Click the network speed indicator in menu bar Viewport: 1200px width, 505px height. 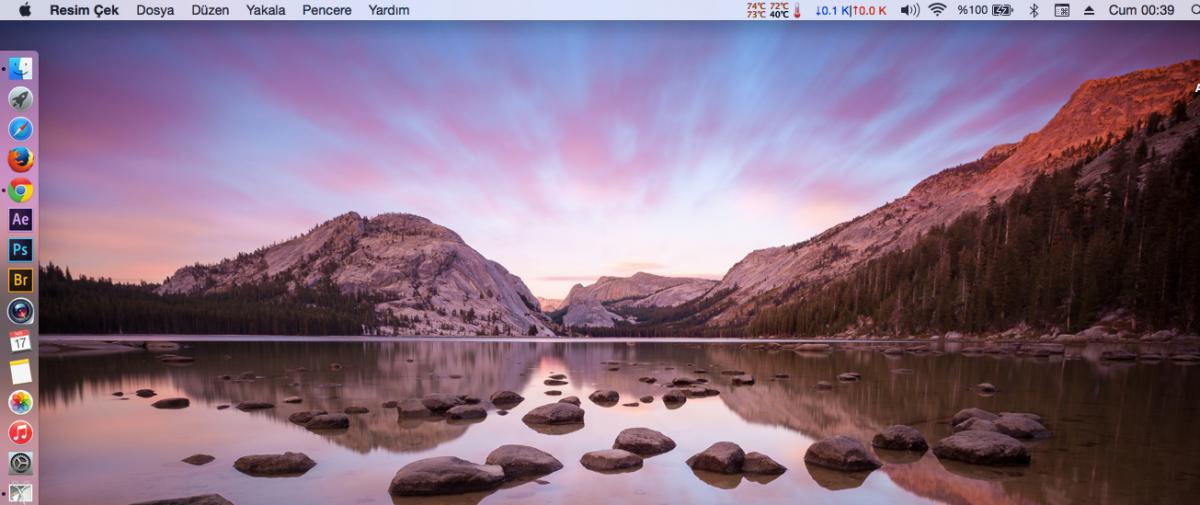[850, 10]
